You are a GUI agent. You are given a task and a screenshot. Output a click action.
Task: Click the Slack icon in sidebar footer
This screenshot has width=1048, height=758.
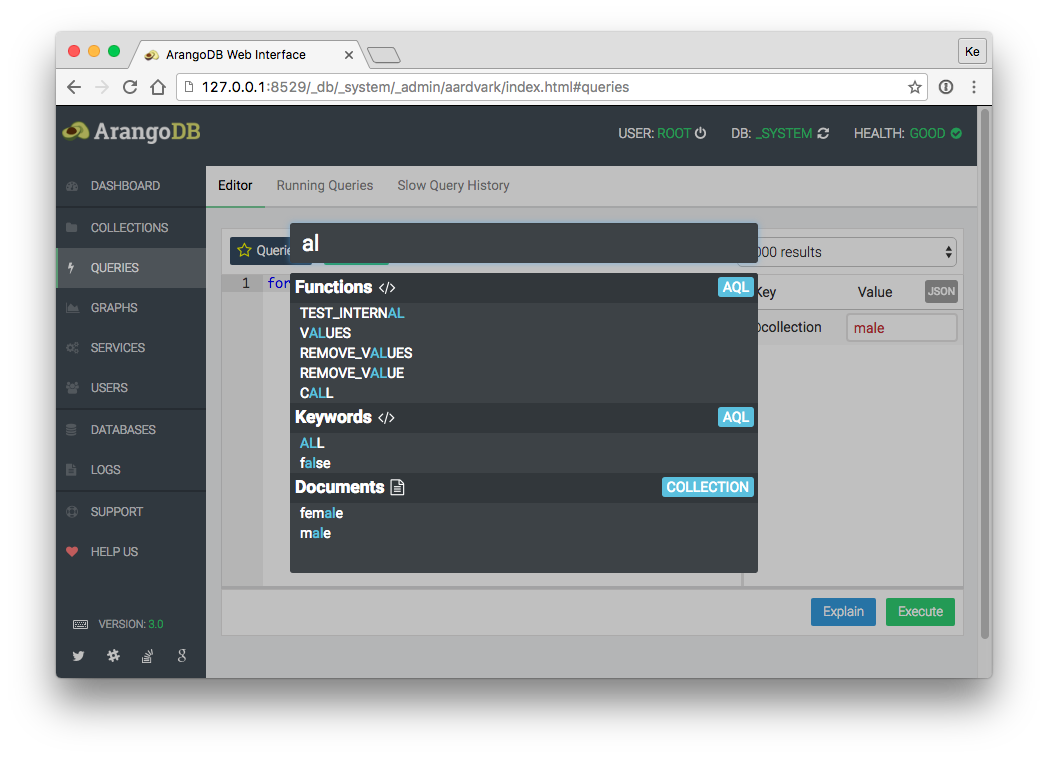pos(113,656)
